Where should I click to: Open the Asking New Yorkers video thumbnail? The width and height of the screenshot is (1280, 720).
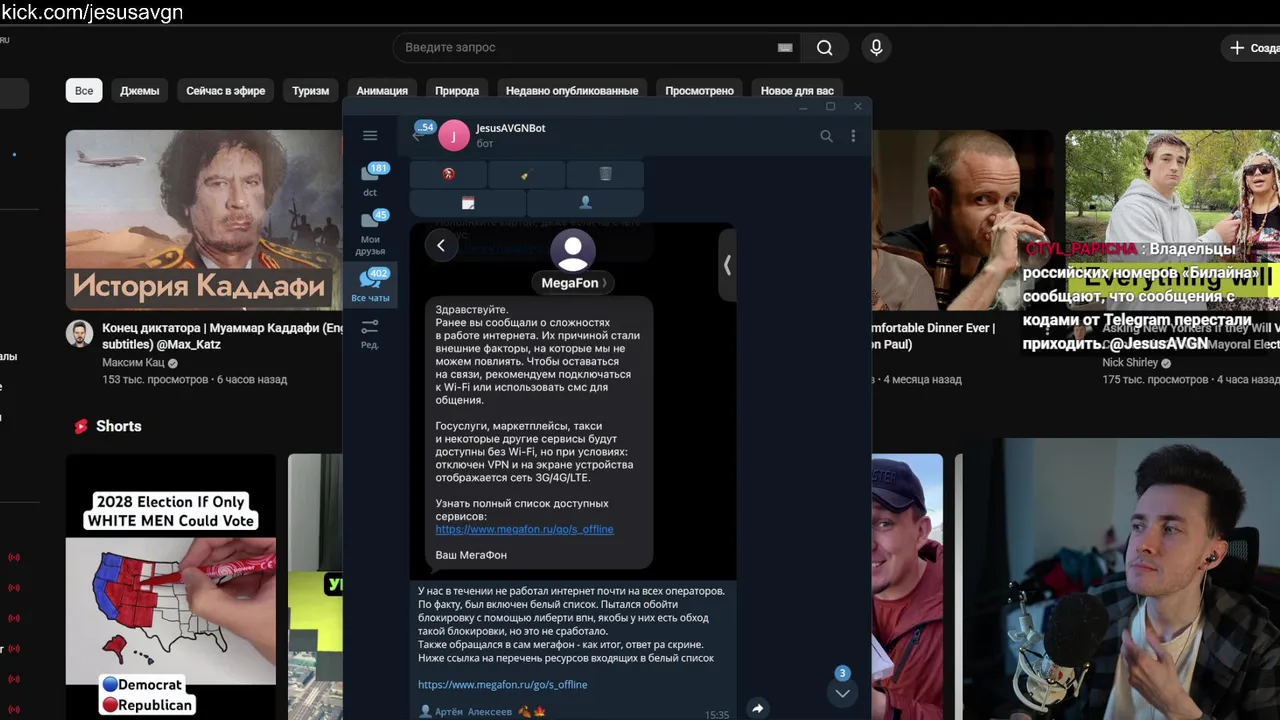1172,220
